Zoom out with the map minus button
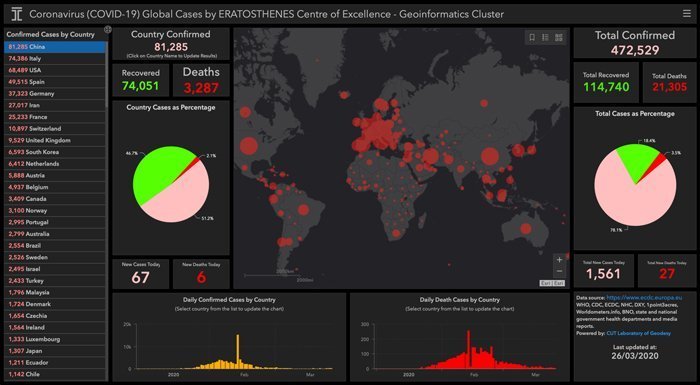Image resolution: width=700 pixels, height=385 pixels. click(559, 271)
